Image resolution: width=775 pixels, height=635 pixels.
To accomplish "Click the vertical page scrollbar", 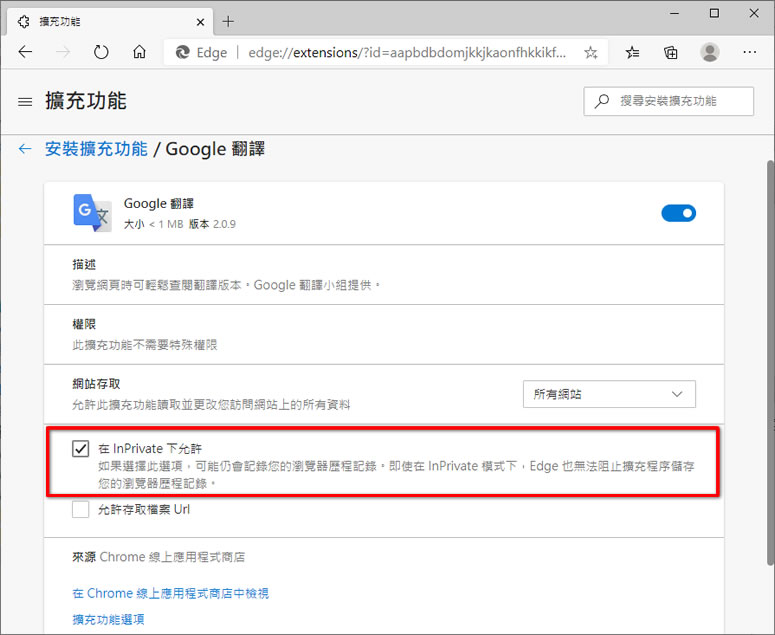I will [x=770, y=362].
